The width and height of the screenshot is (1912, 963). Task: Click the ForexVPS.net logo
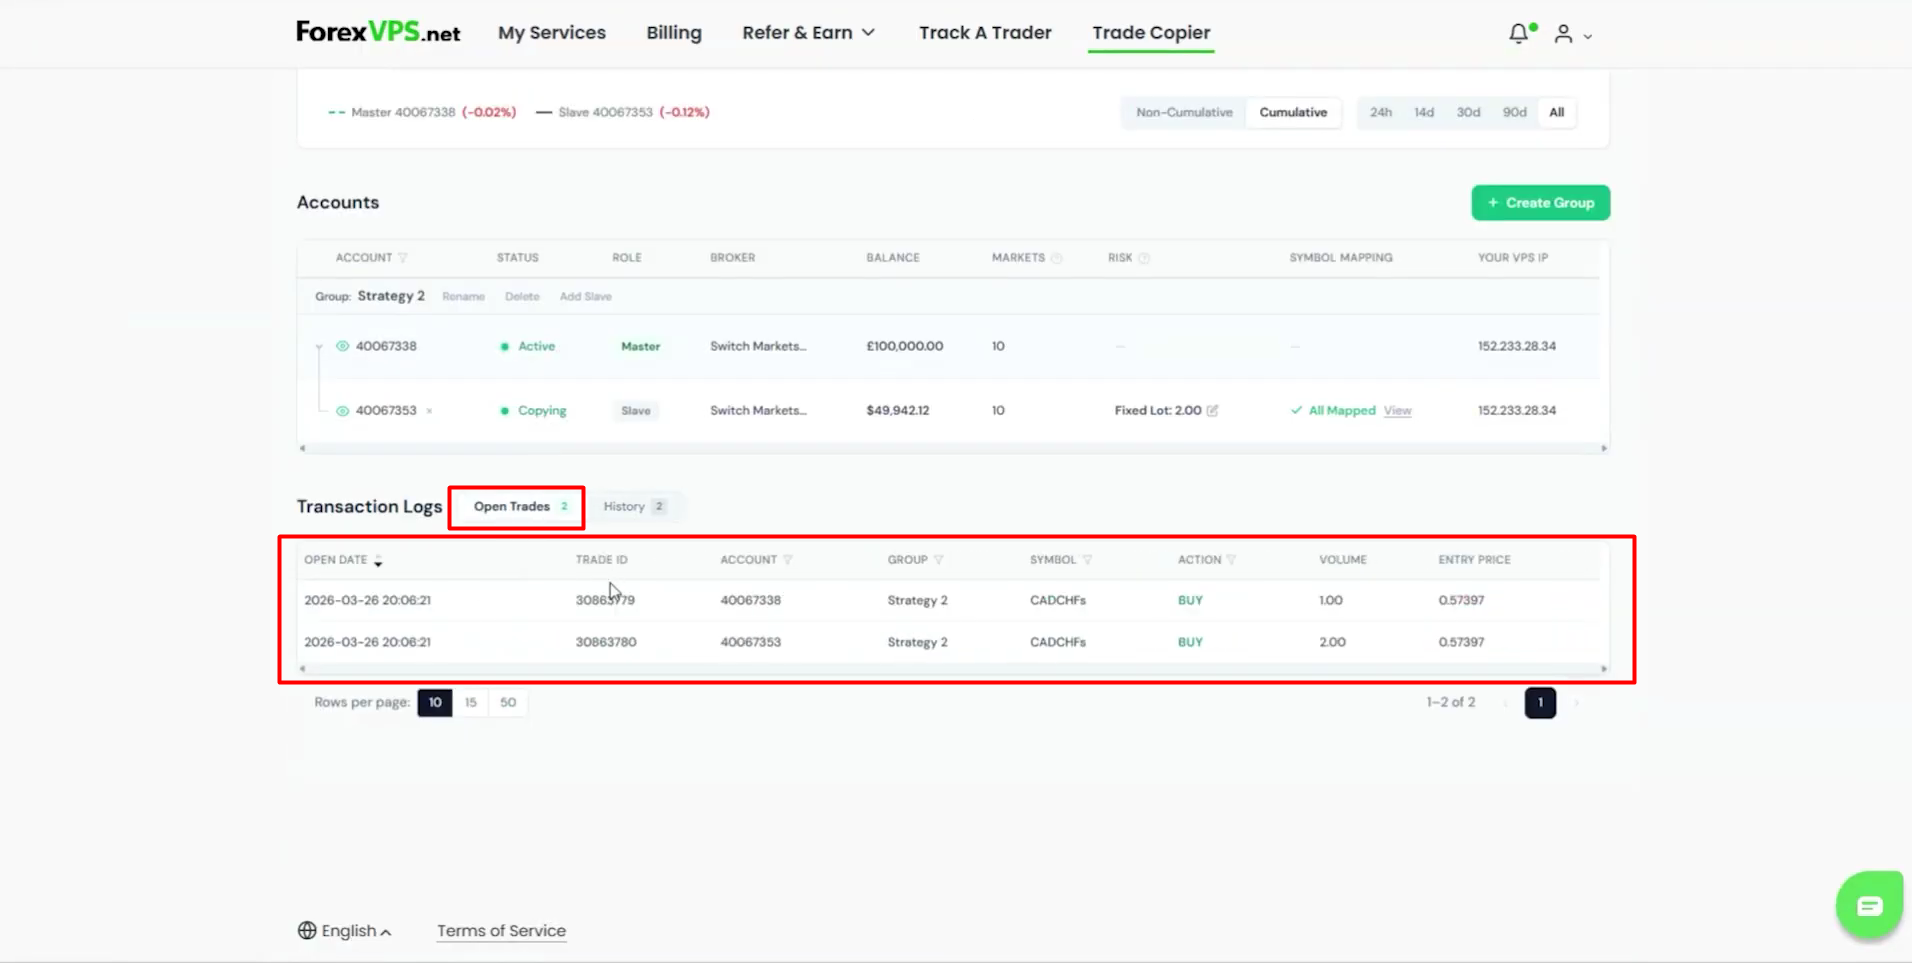(x=378, y=32)
